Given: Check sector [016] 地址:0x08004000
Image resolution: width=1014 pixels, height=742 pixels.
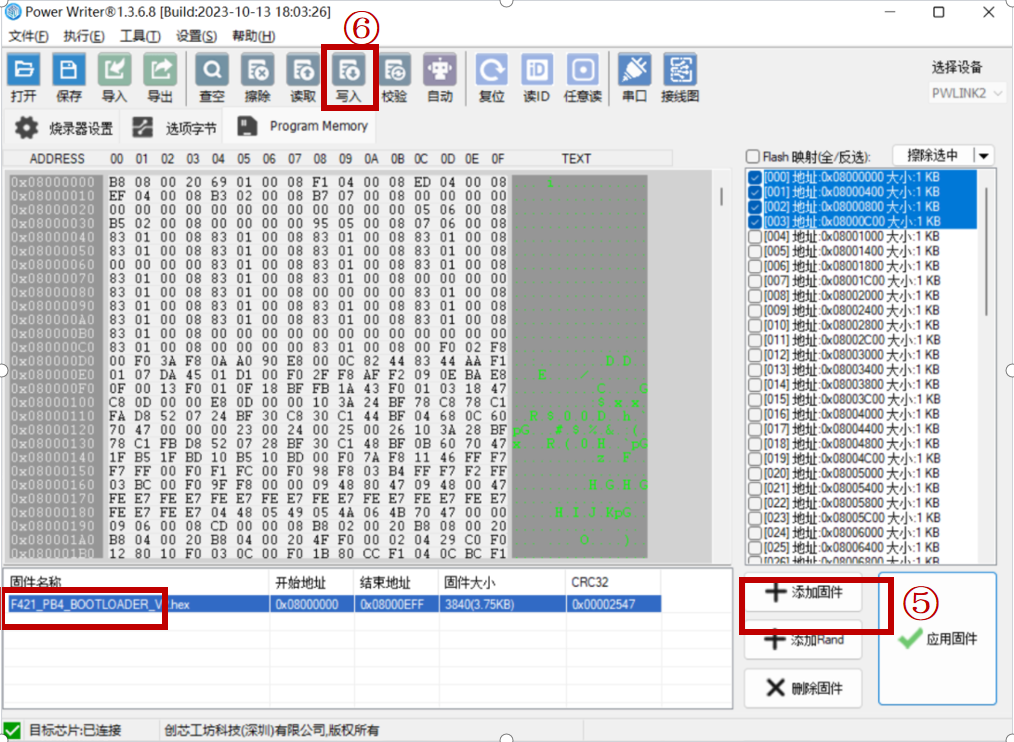Looking at the screenshot, I should click(x=755, y=414).
